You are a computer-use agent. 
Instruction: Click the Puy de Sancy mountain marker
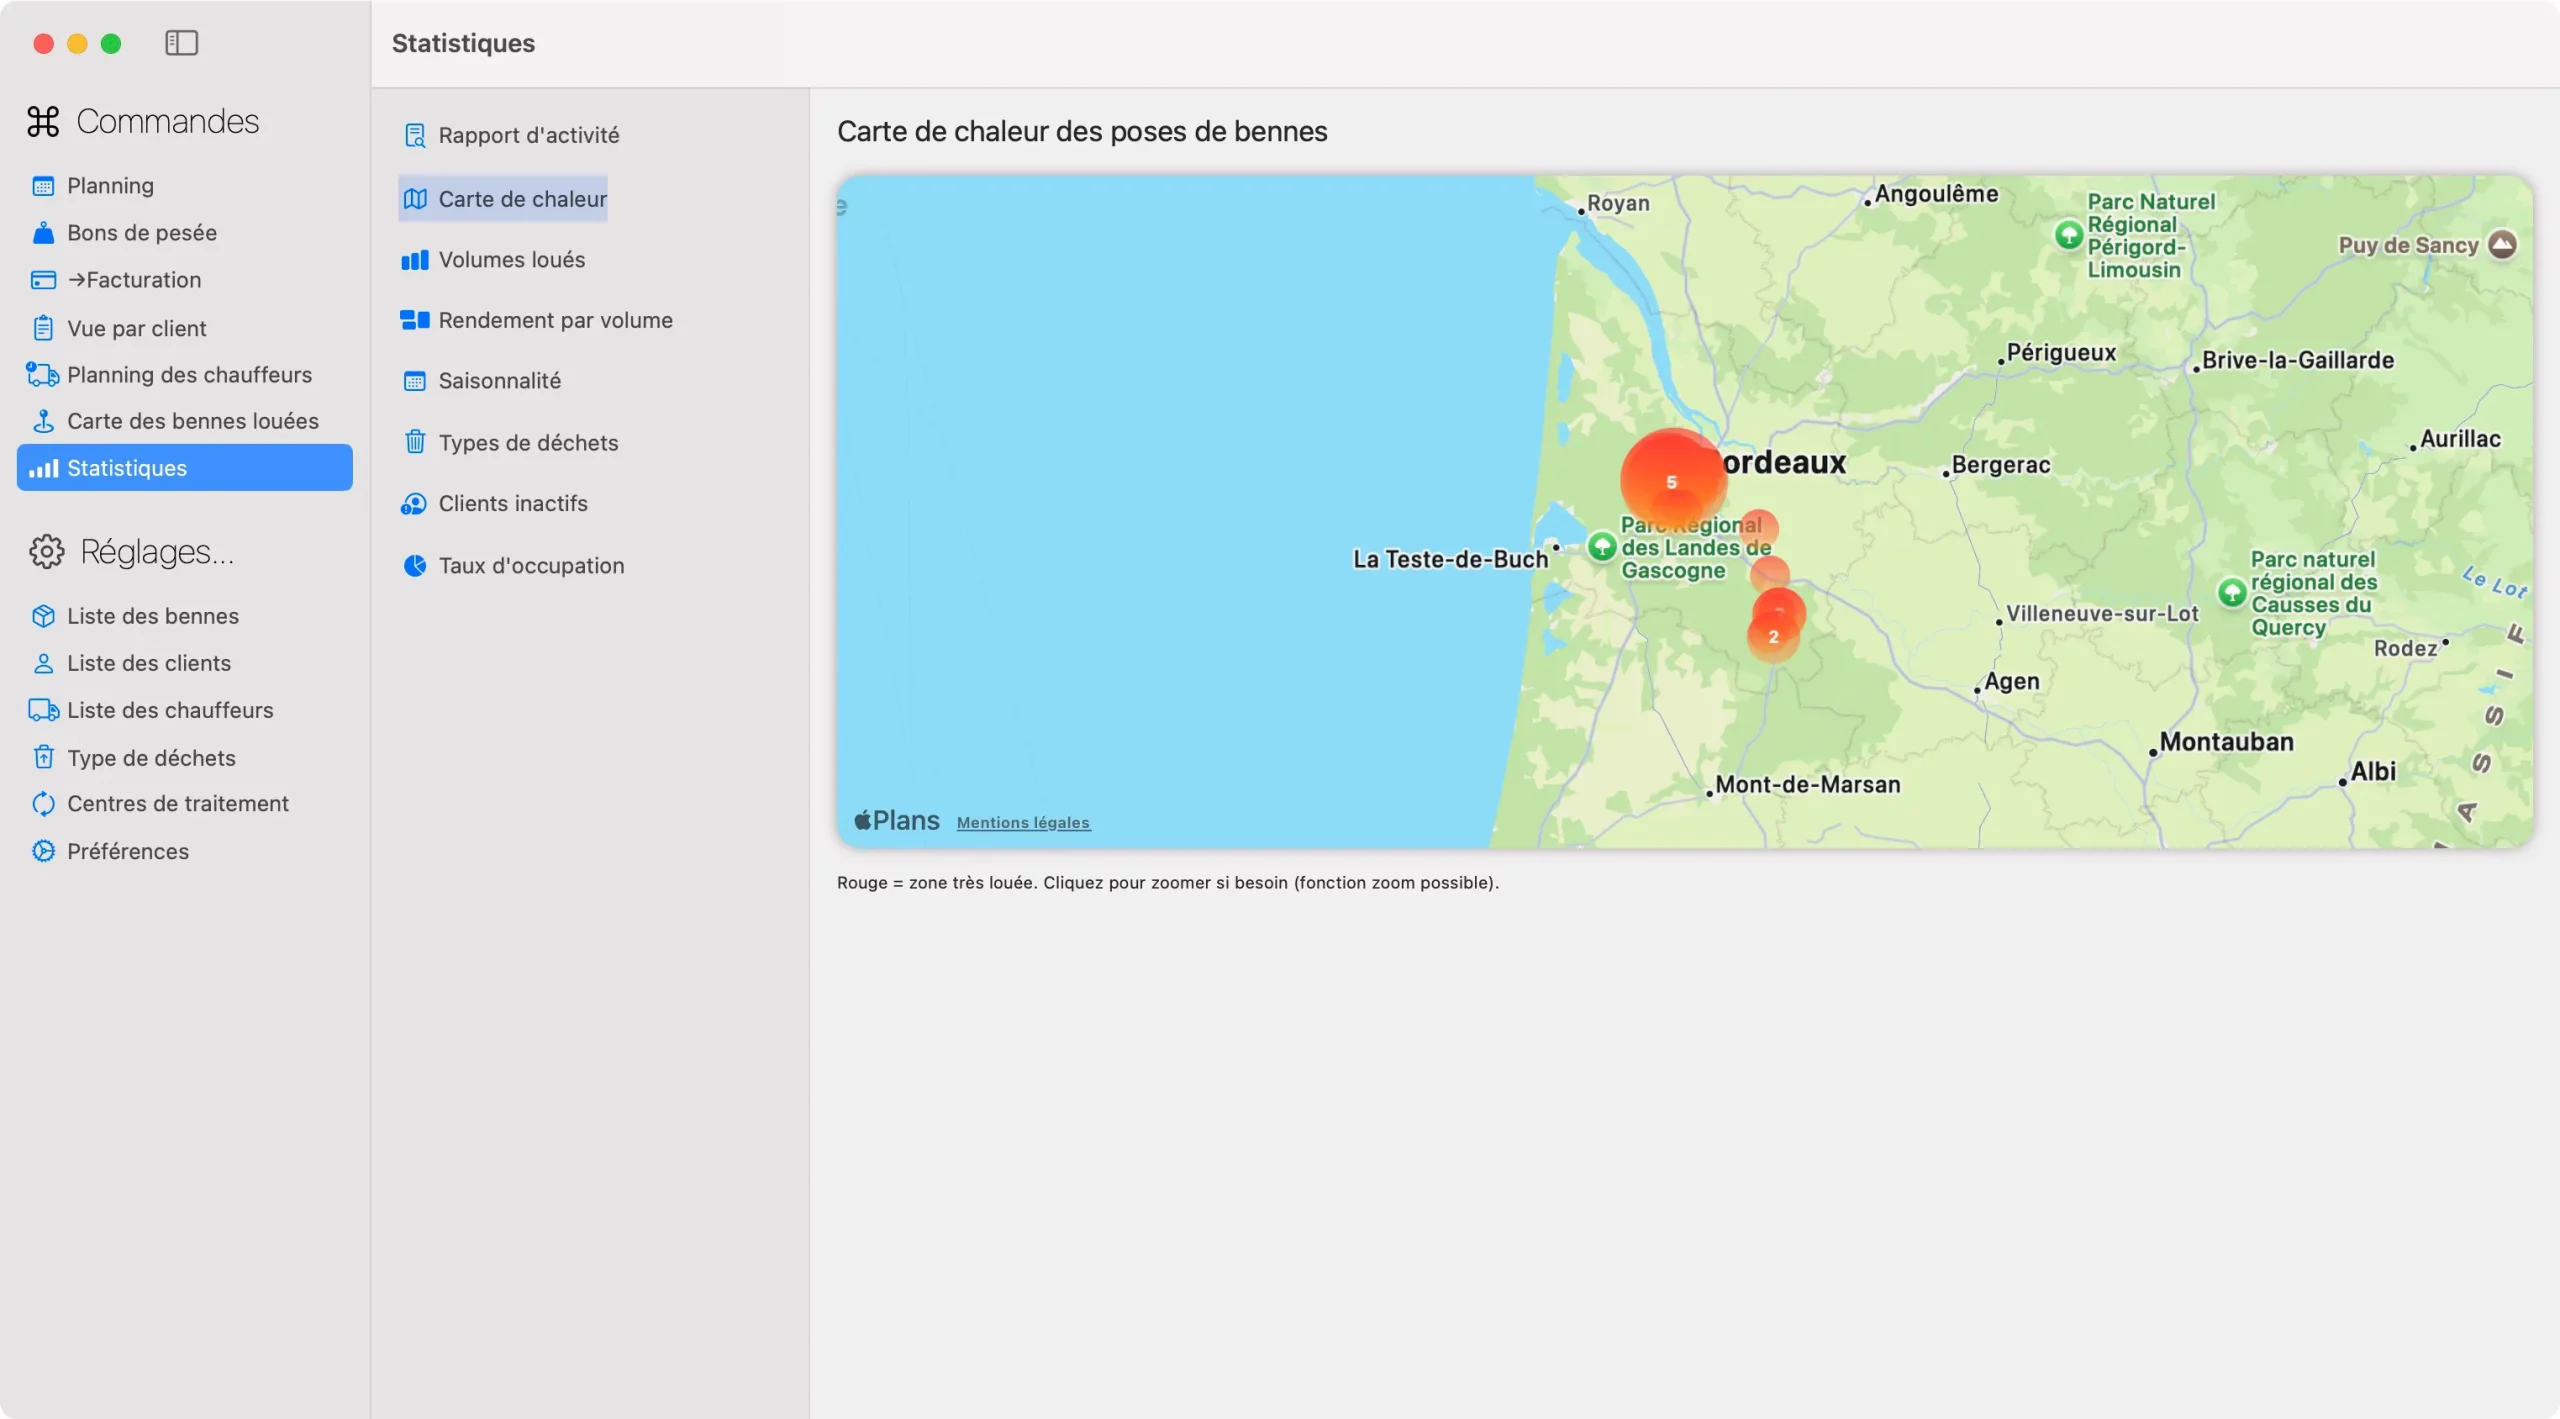(x=2502, y=245)
